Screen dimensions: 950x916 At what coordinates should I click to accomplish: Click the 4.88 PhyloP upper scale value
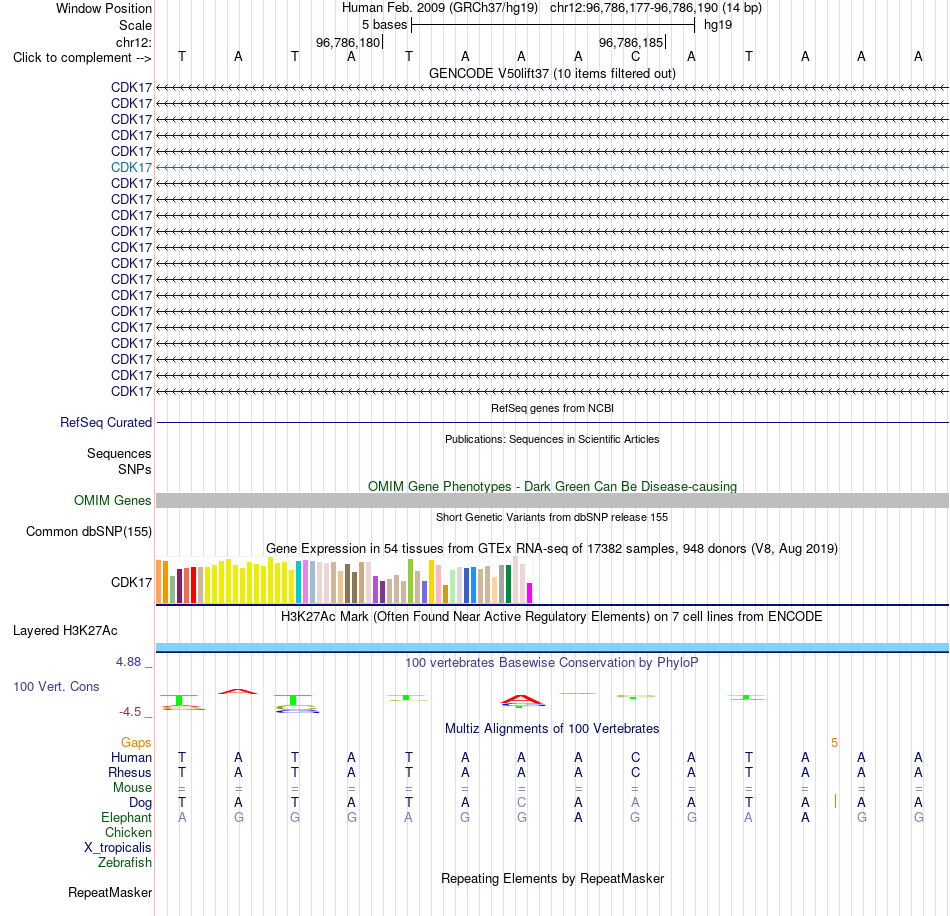128,662
